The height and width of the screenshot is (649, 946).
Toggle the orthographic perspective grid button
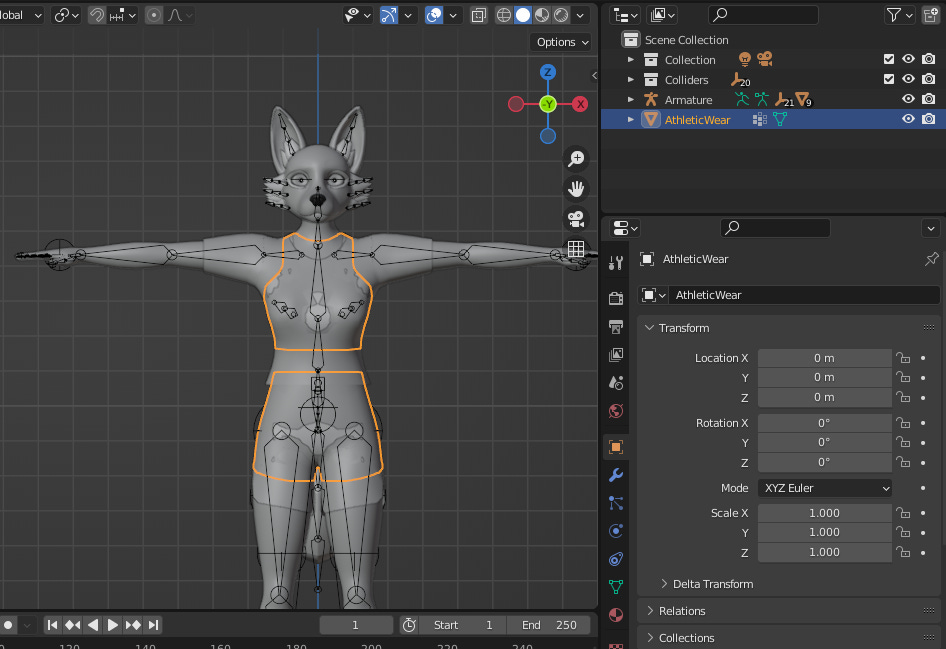[576, 249]
